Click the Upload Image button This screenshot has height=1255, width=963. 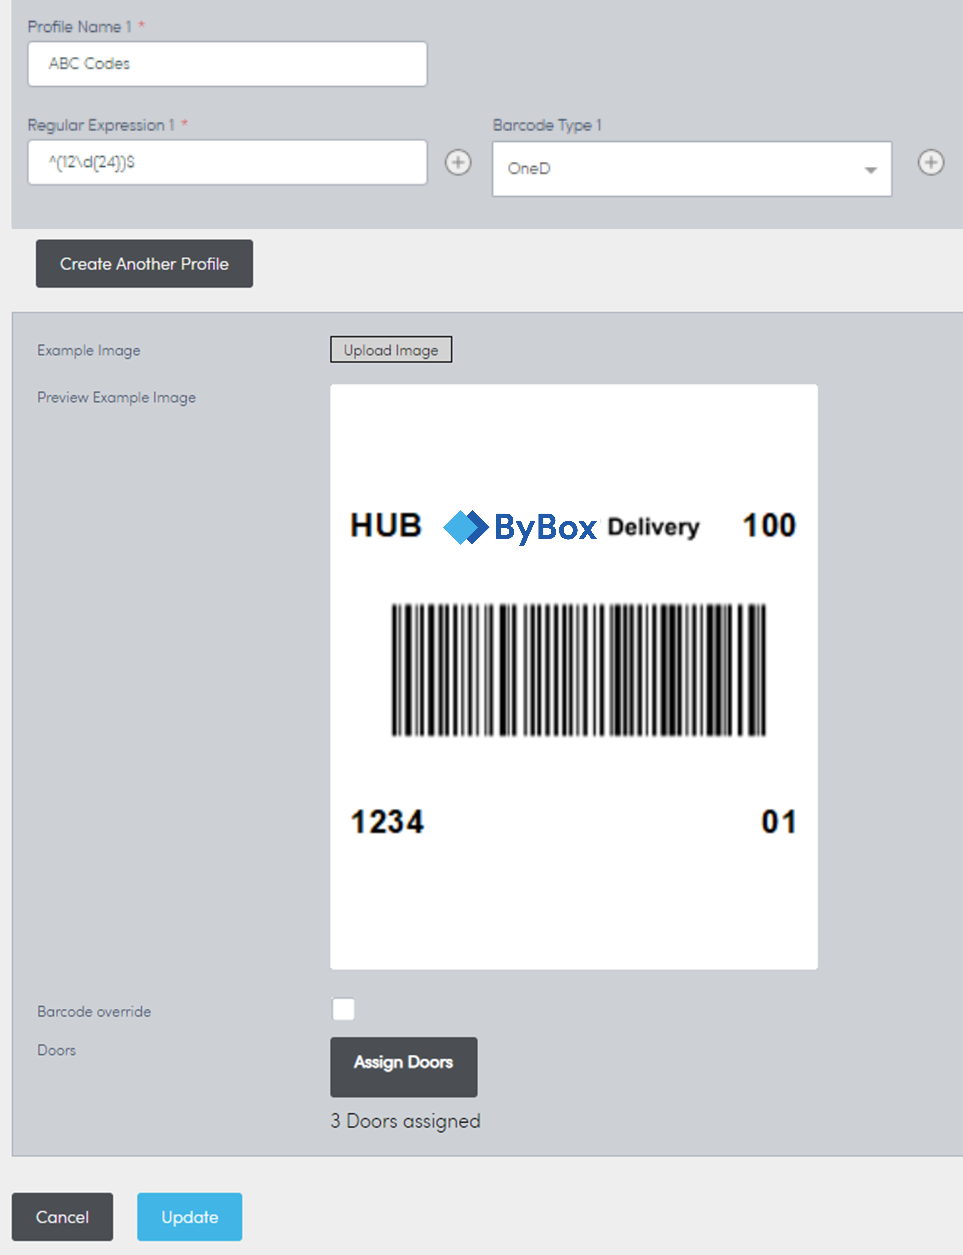point(391,350)
